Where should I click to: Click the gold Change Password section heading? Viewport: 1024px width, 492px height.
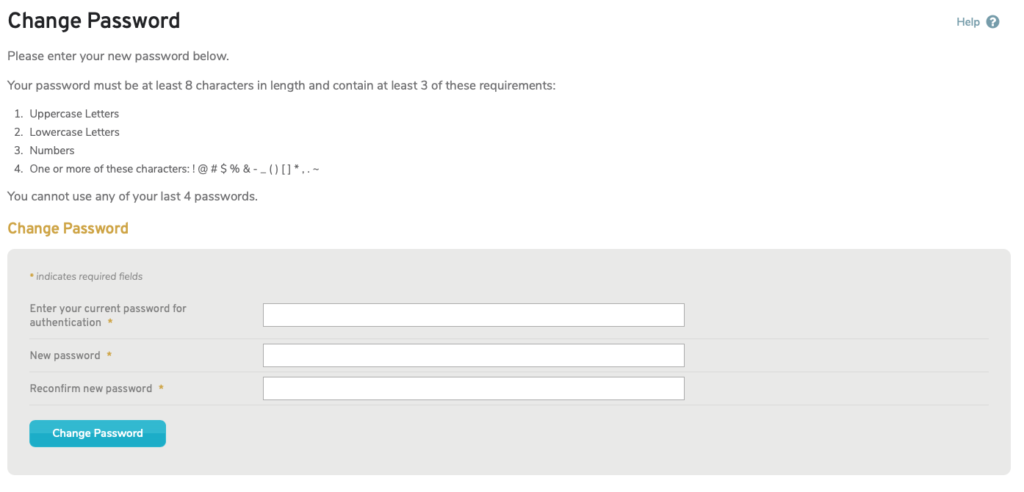tap(68, 229)
